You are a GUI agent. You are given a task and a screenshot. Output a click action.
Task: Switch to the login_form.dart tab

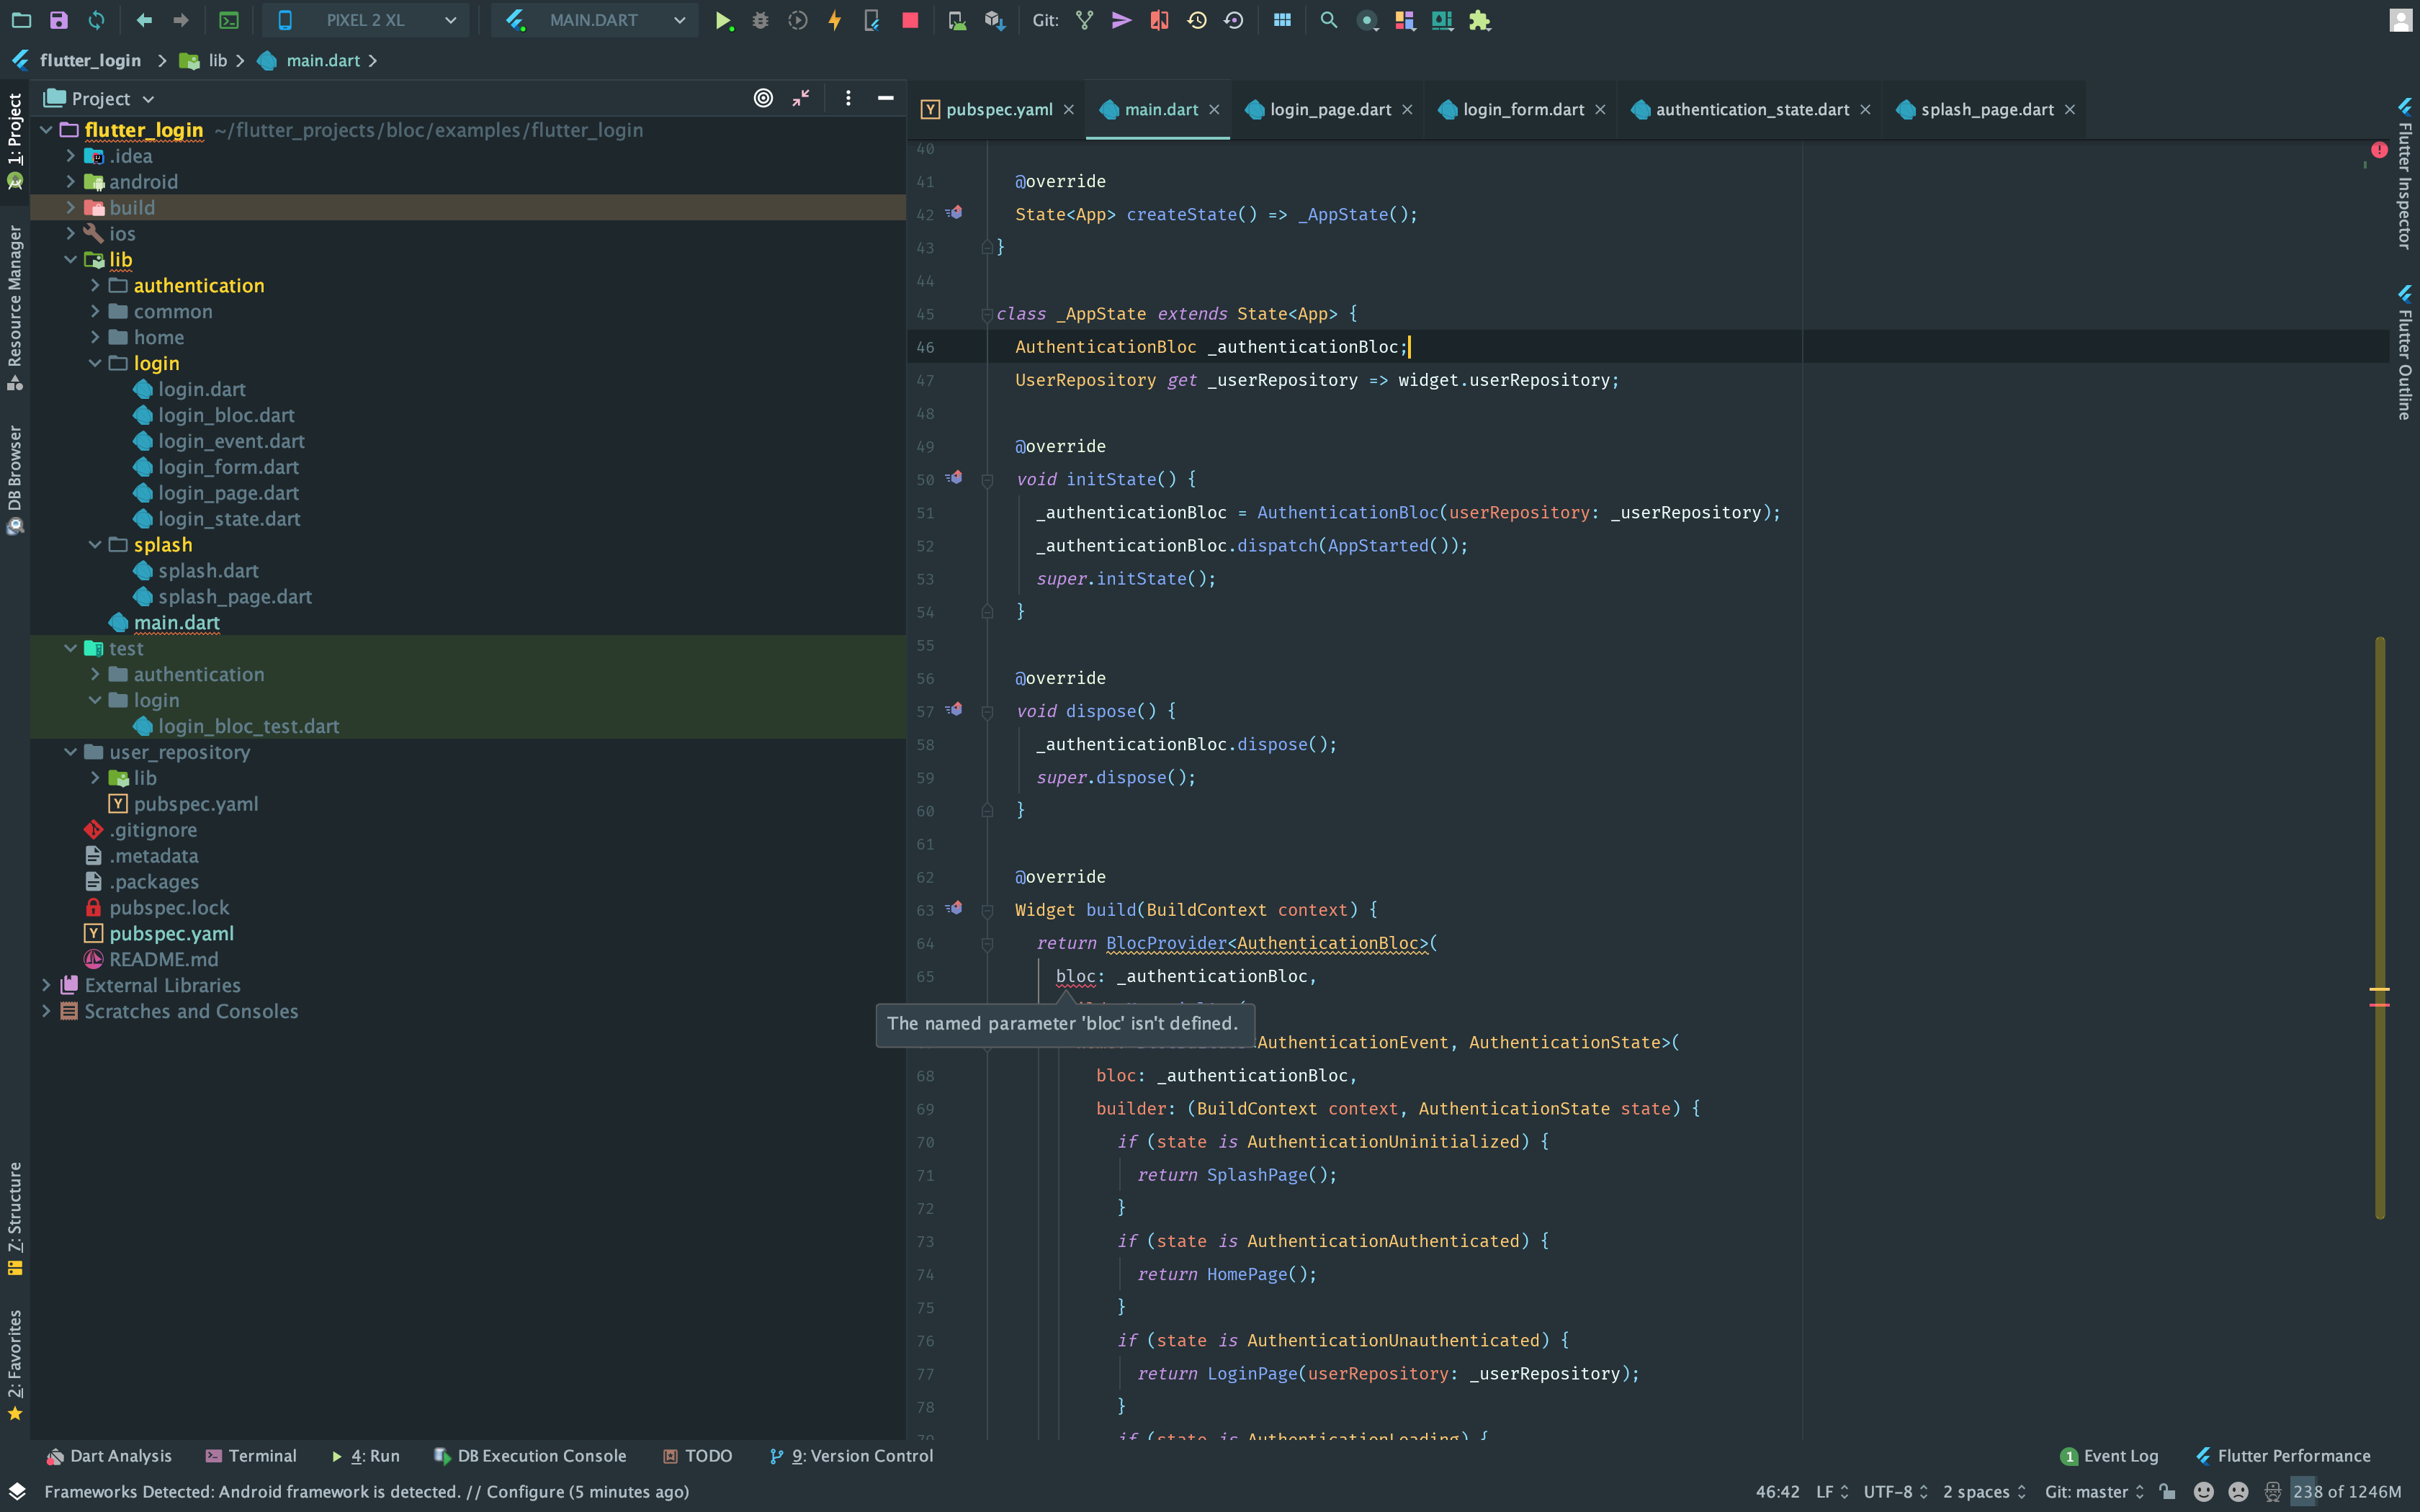coord(1522,110)
